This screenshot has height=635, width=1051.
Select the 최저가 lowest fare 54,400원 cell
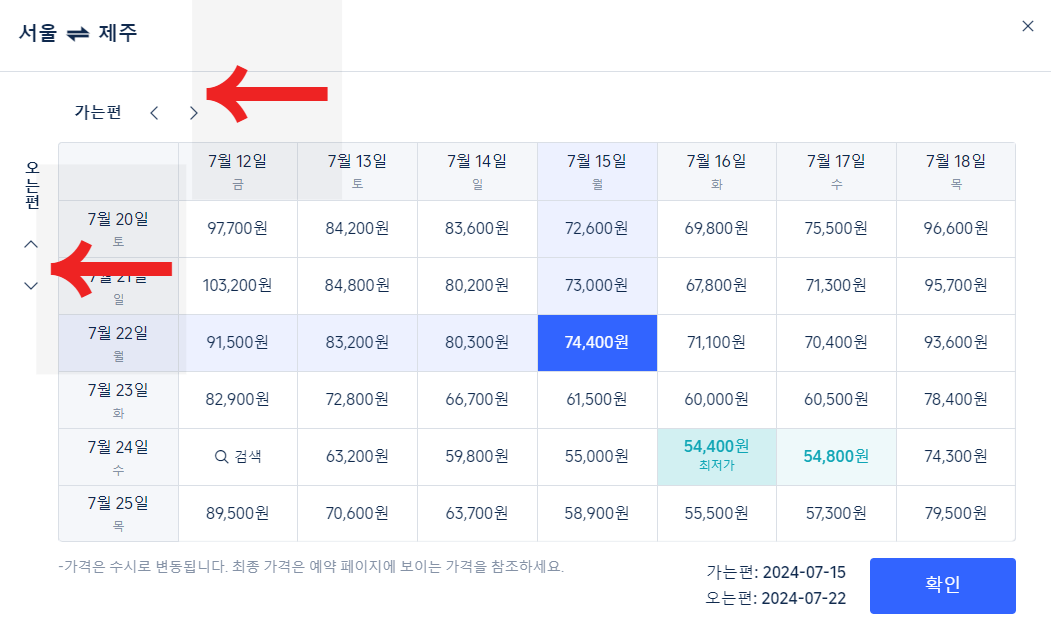click(716, 456)
